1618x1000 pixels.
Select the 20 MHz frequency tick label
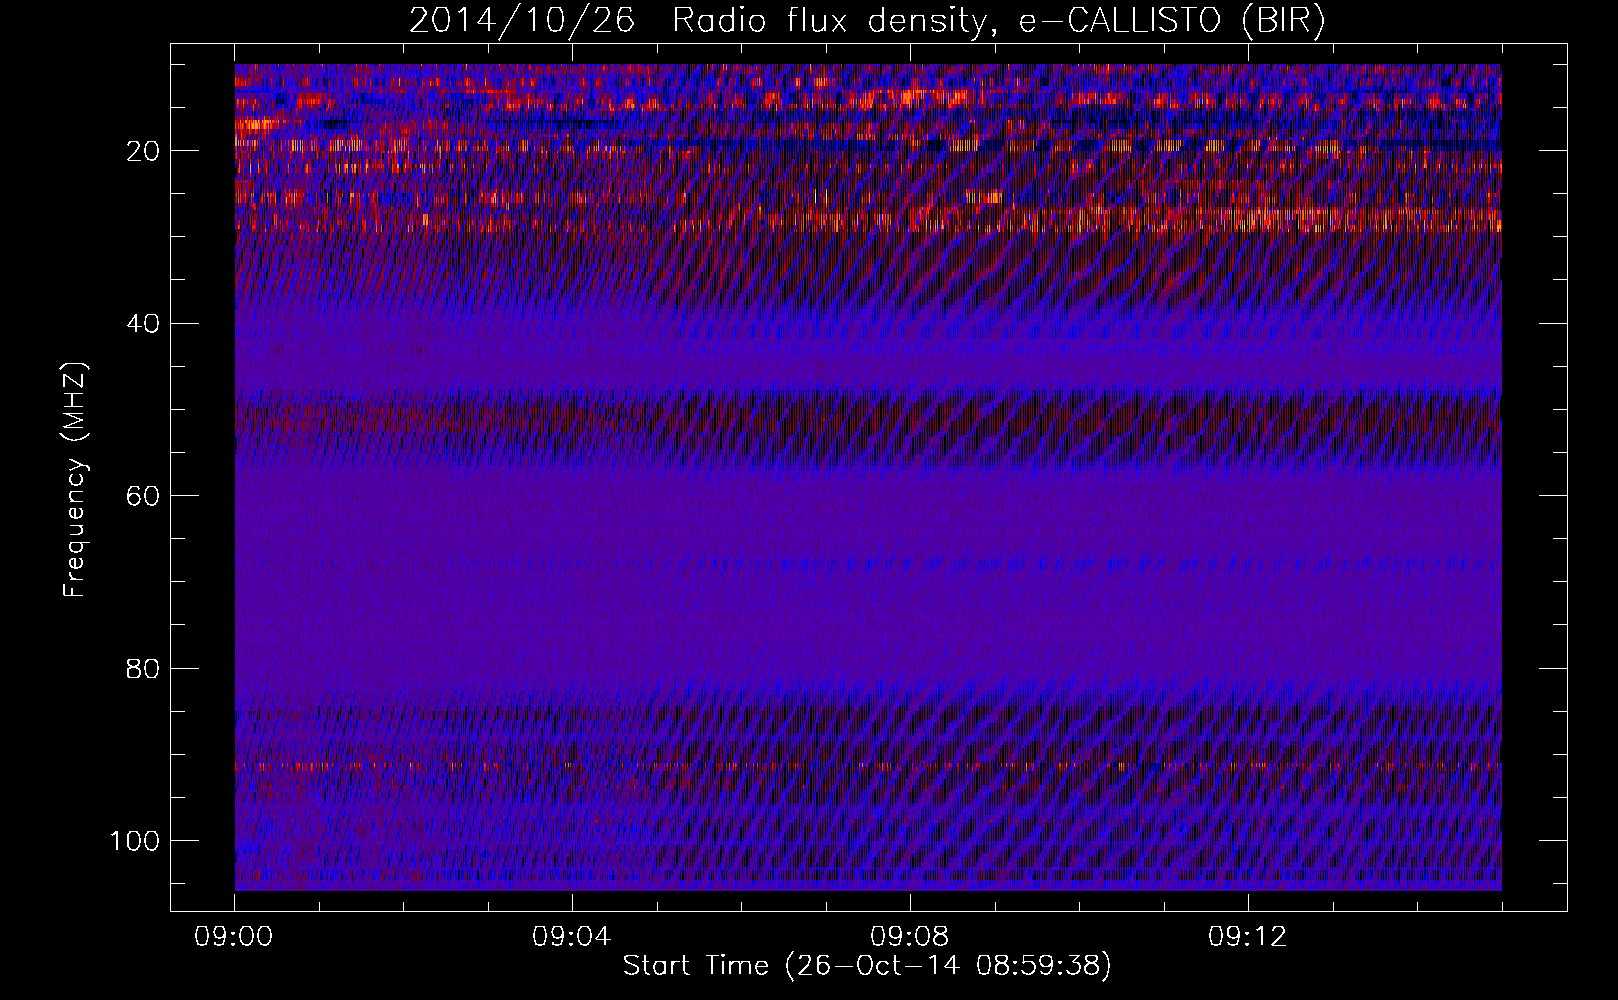(144, 151)
